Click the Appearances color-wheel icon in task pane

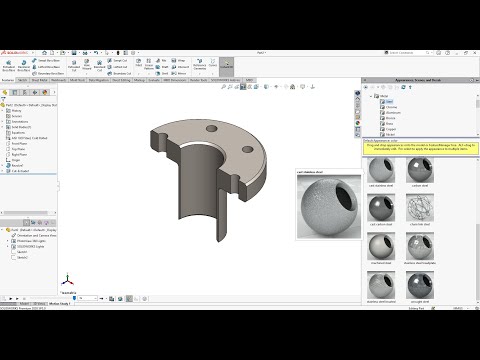click(357, 123)
